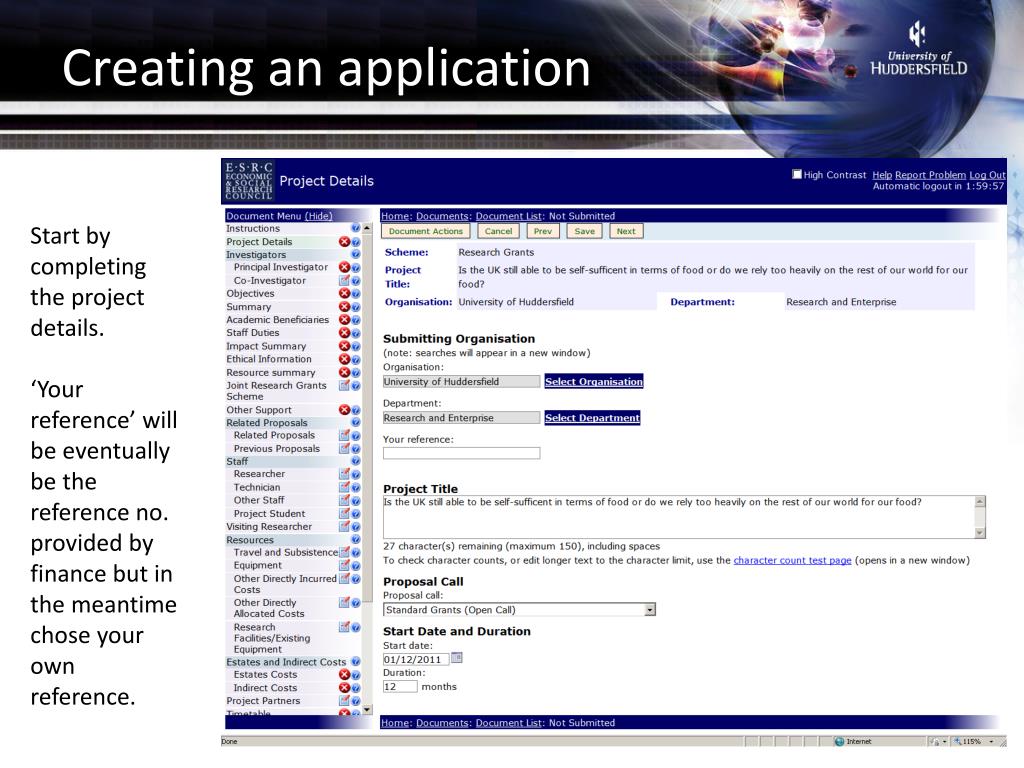The width and height of the screenshot is (1024, 768).
Task: Click the Your reference input field
Action: [x=461, y=453]
